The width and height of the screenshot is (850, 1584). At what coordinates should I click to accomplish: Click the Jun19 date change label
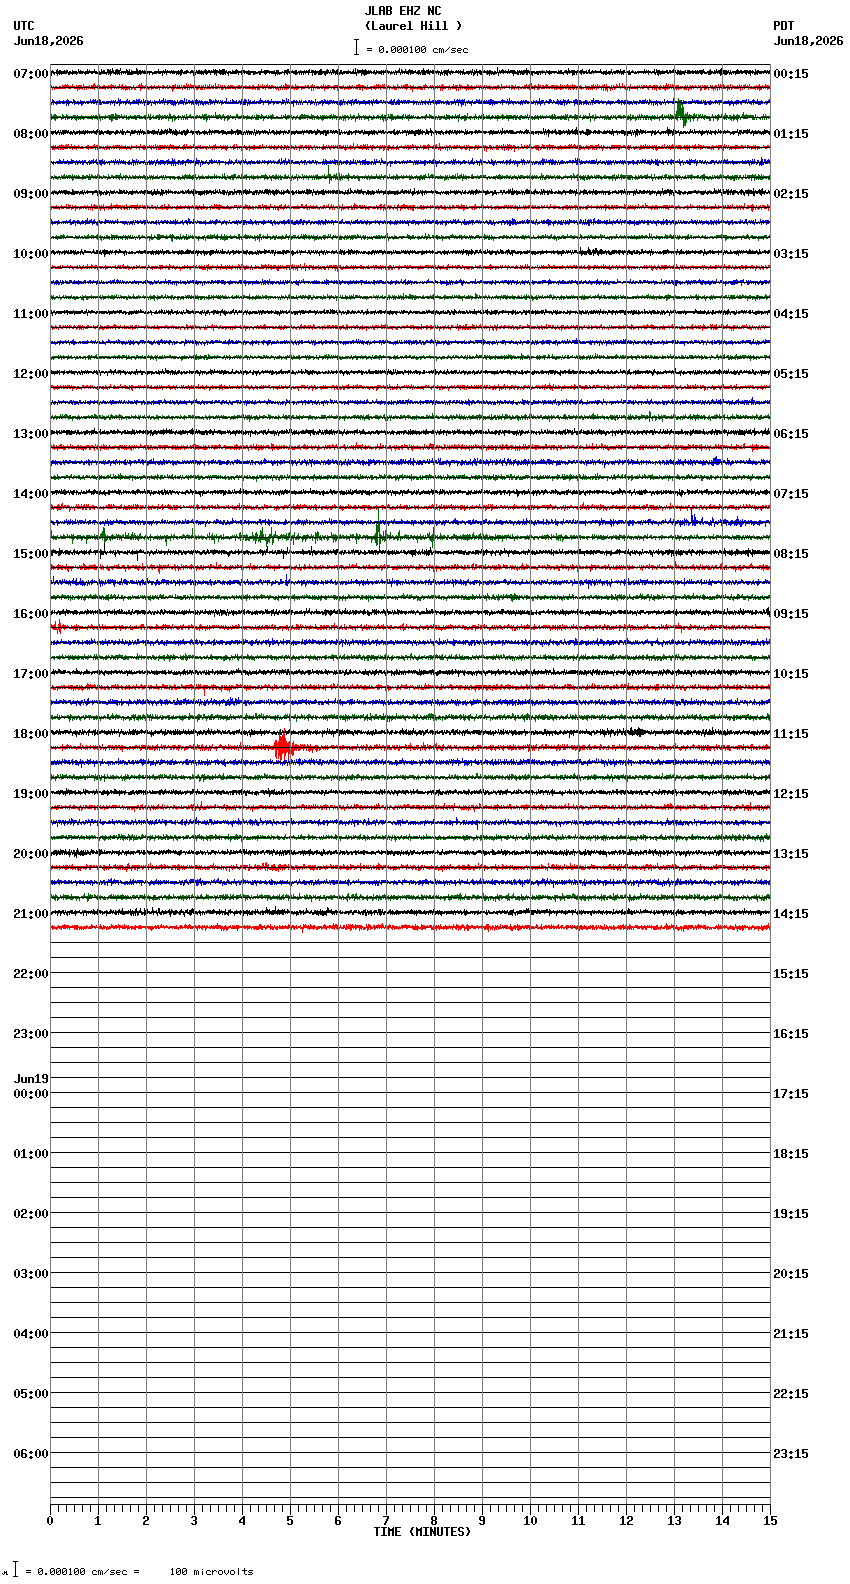coord(31,1079)
